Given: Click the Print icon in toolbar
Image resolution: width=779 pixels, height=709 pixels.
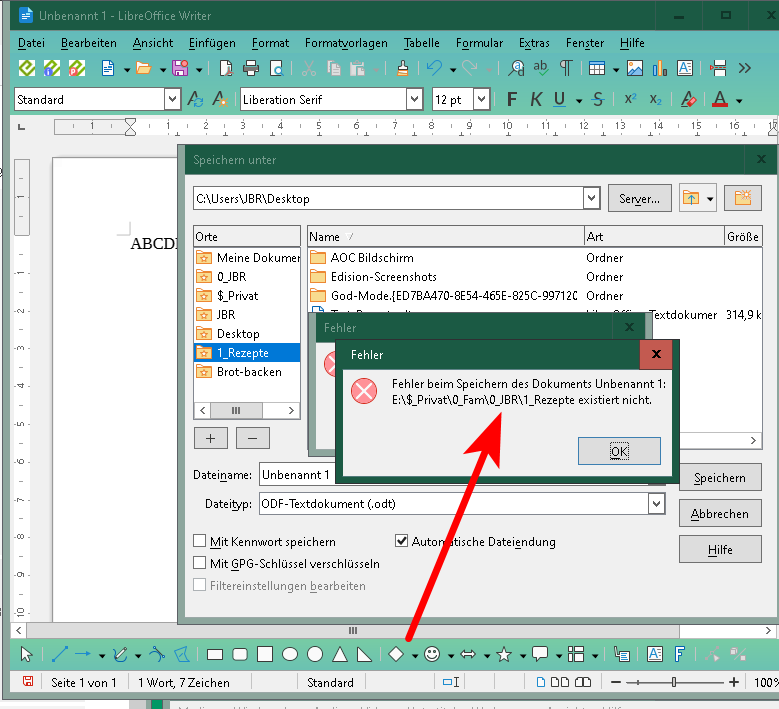Looking at the screenshot, I should 251,68.
